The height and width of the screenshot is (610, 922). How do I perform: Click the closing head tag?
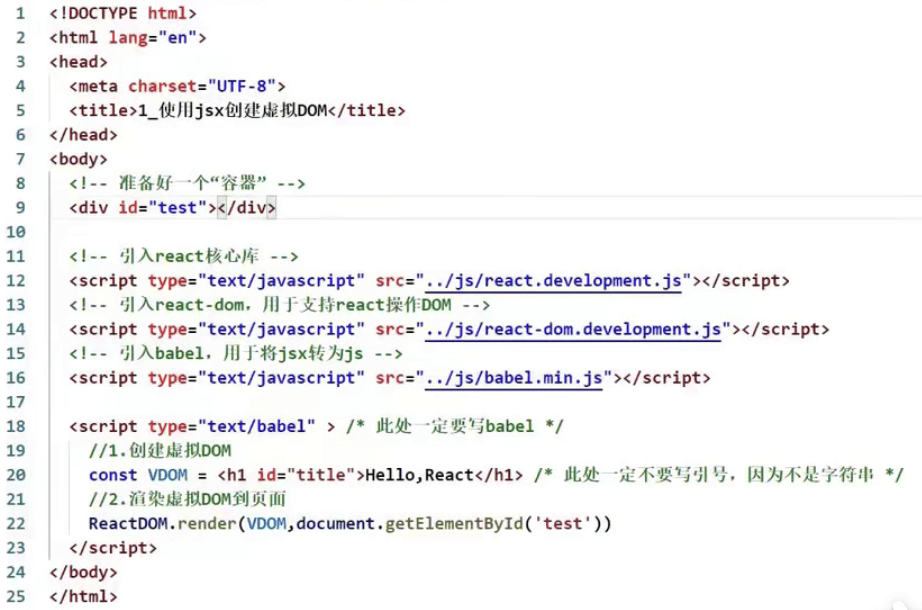pyautogui.click(x=83, y=135)
